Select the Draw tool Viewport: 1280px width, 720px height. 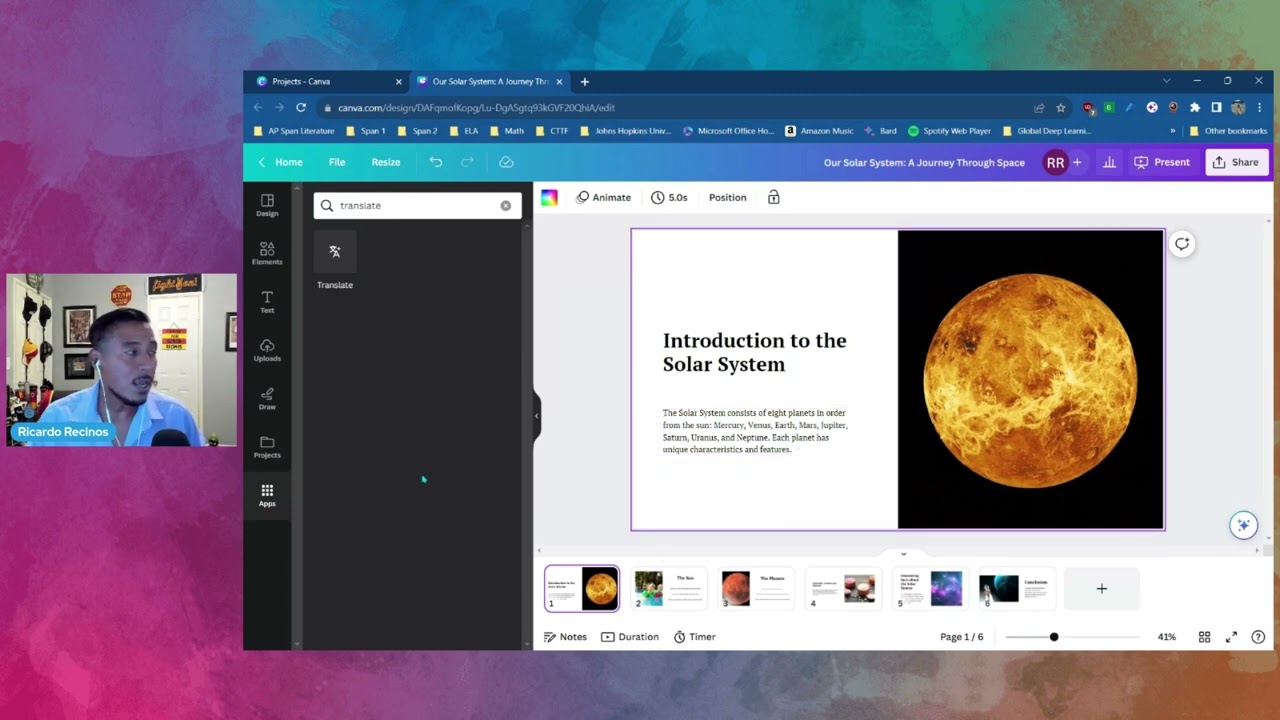pyautogui.click(x=267, y=398)
